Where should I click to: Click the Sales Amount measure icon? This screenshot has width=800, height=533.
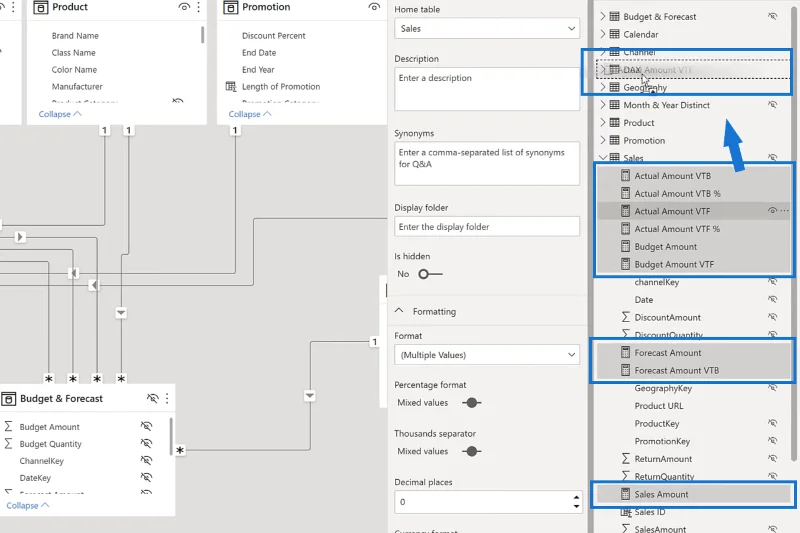(x=625, y=494)
